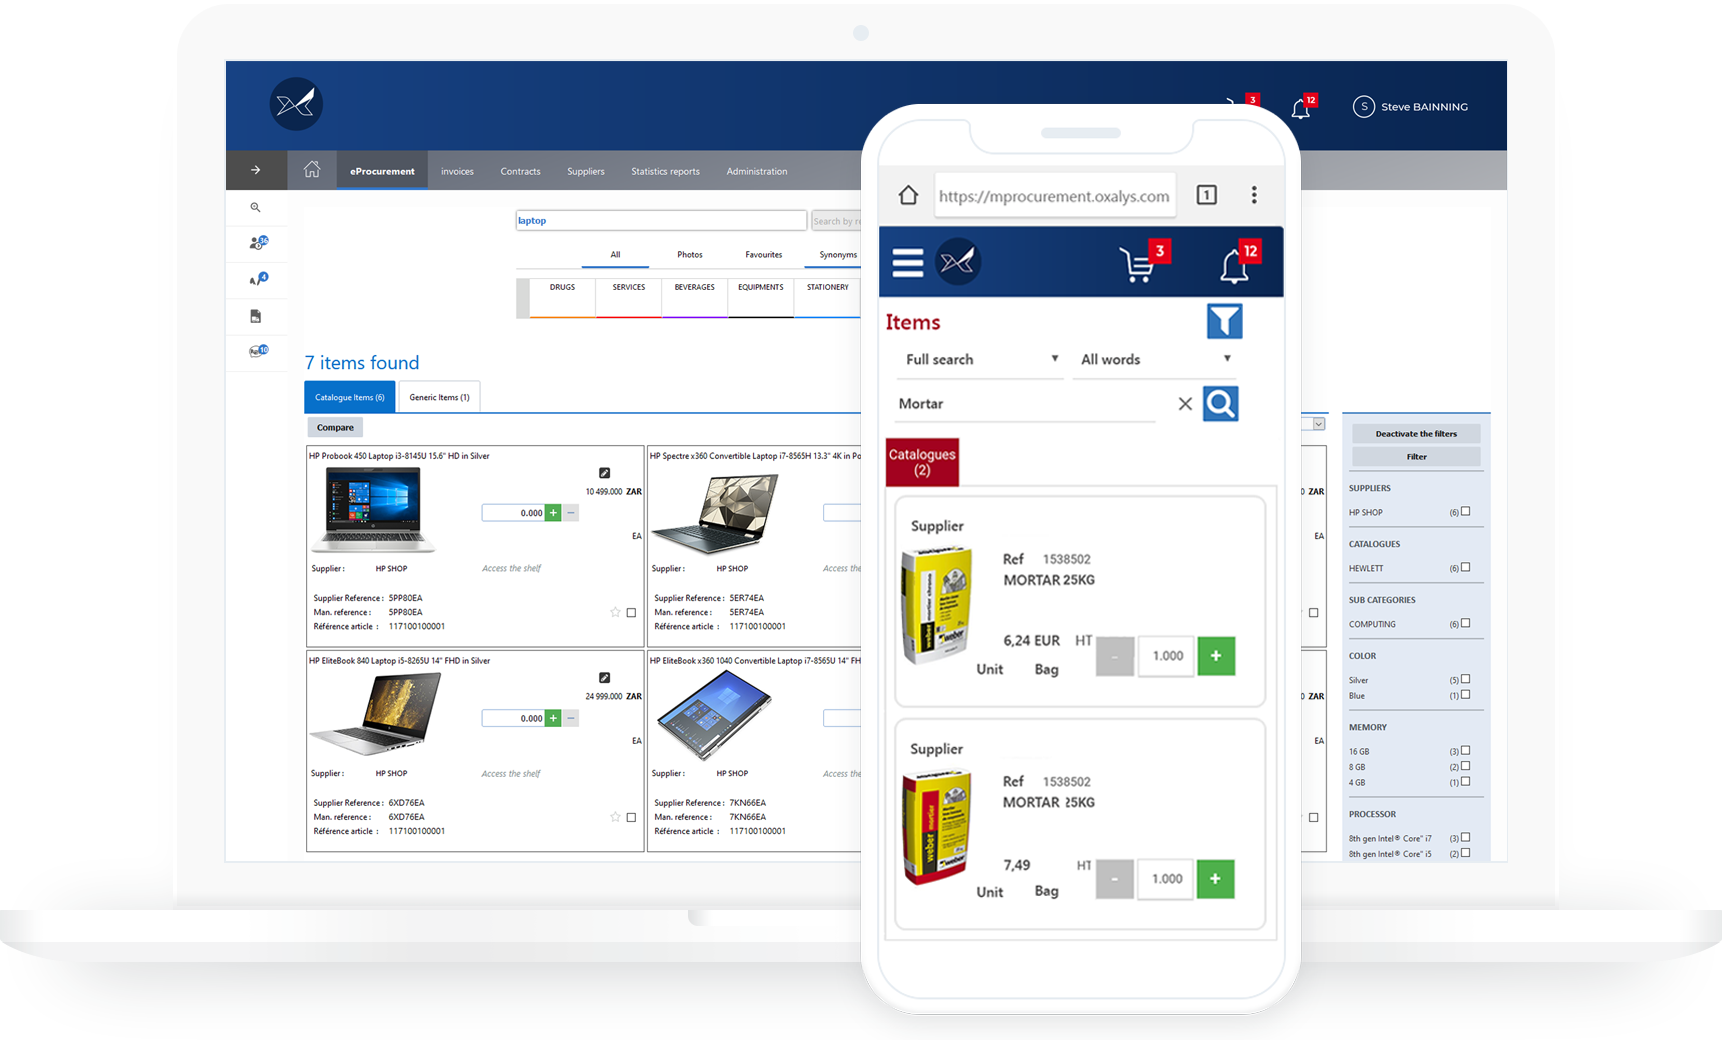Tap the mobile filter funnel icon

click(1225, 322)
